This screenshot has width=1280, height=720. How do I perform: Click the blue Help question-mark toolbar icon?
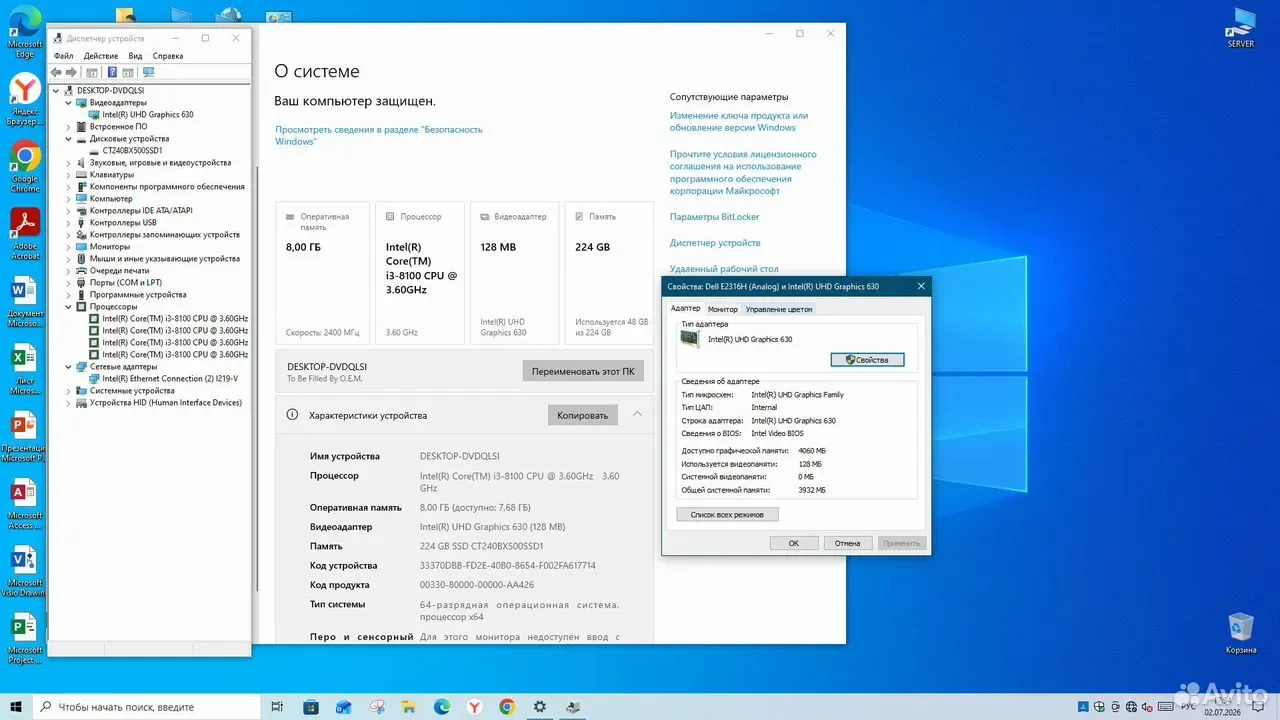tap(112, 72)
